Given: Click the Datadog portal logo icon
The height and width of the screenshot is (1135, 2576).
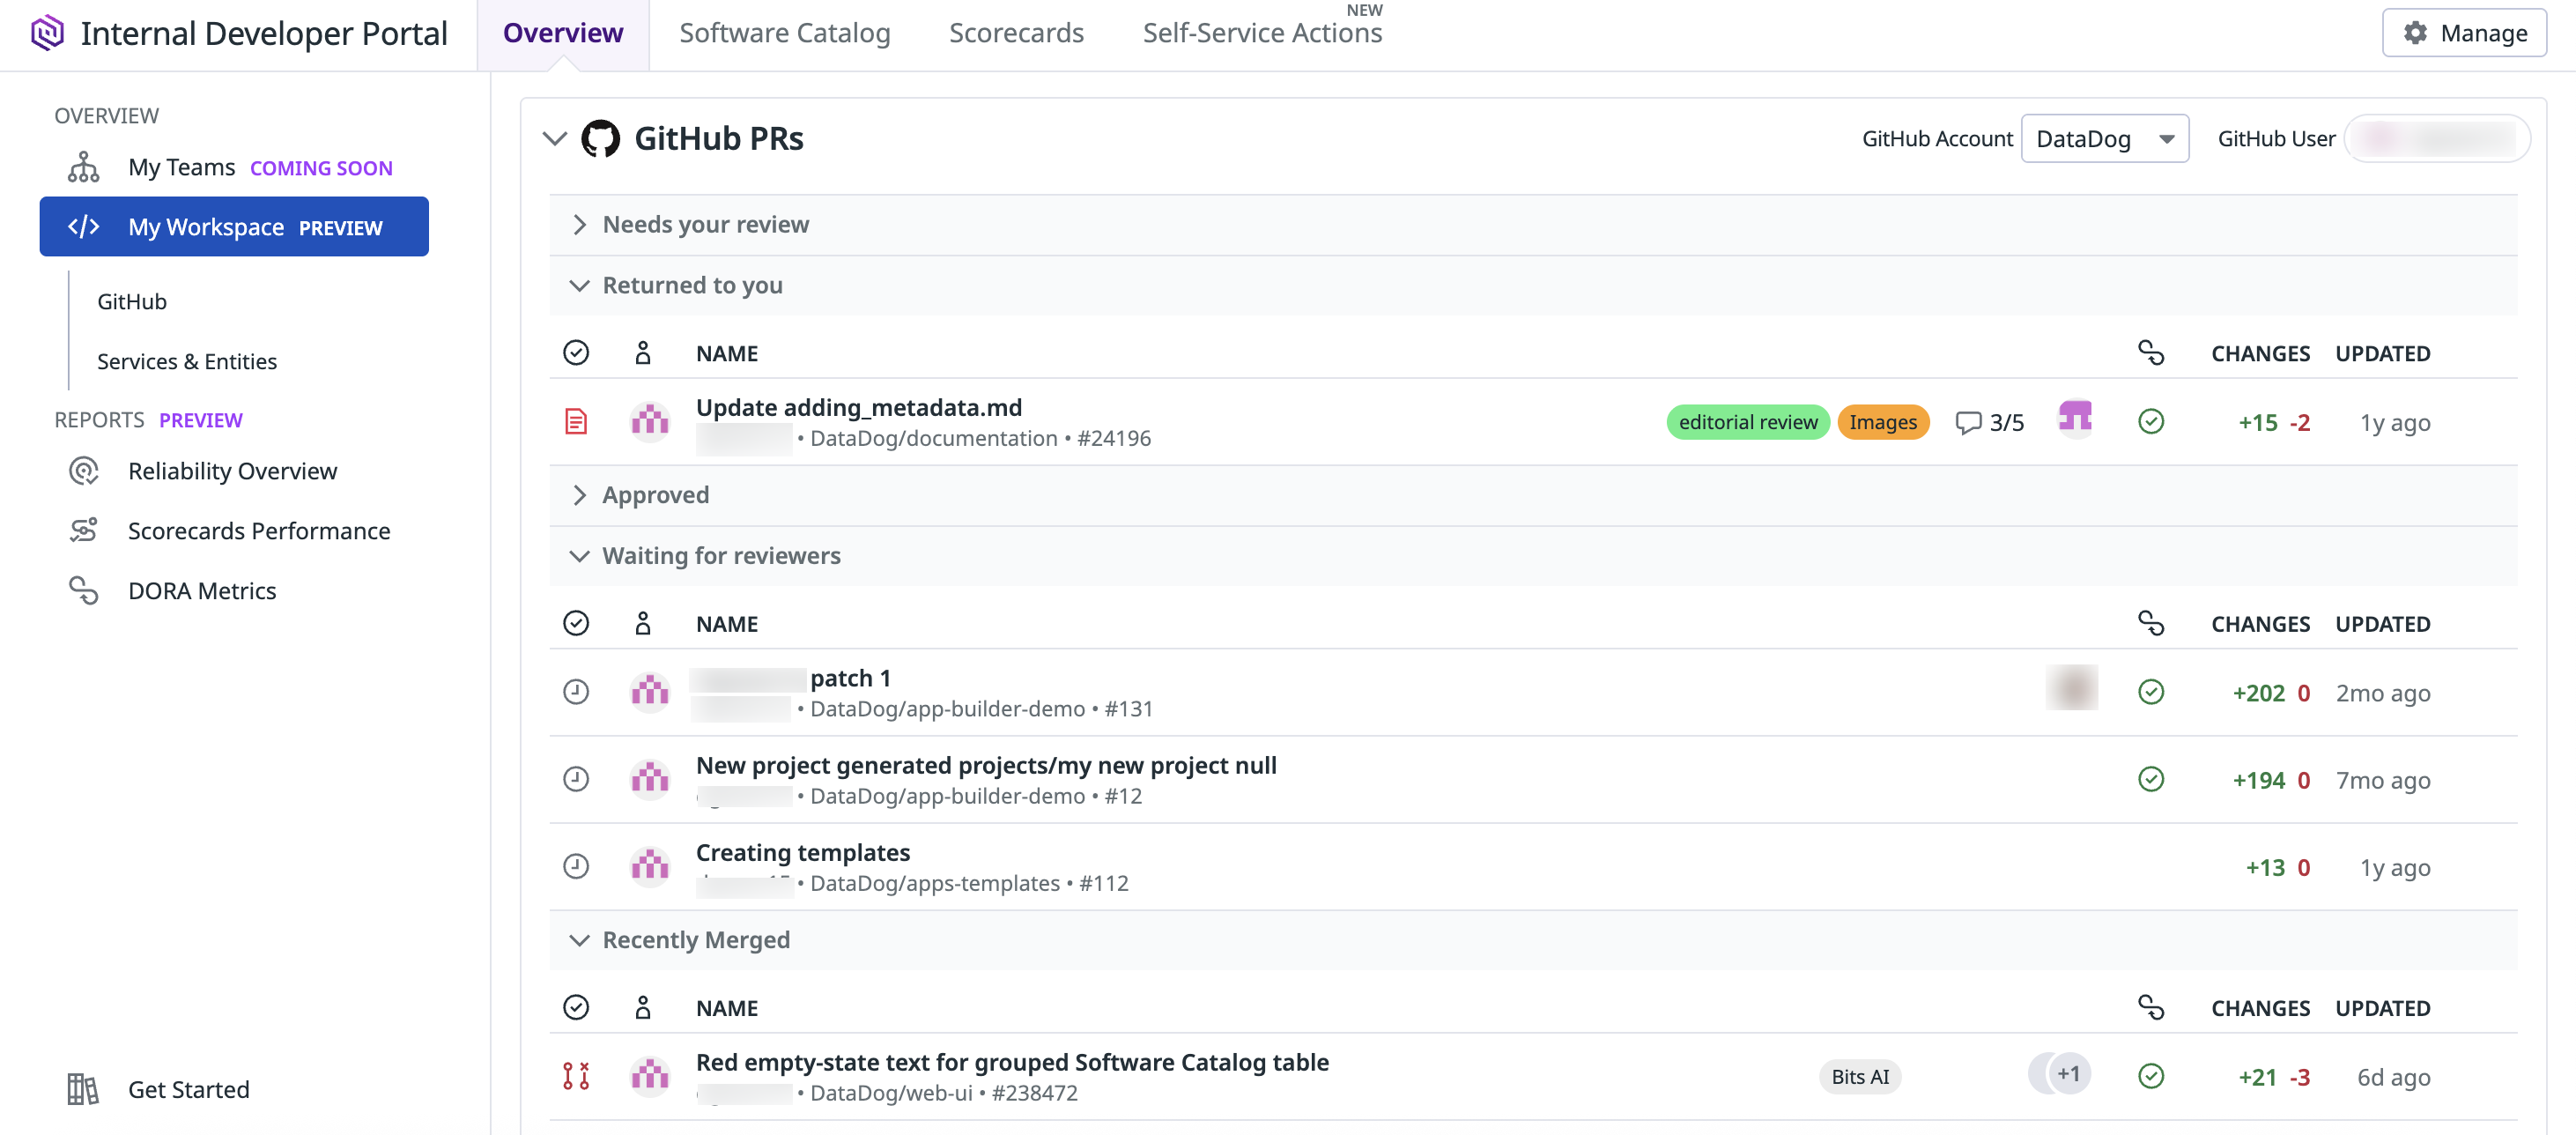Looking at the screenshot, I should [x=47, y=33].
